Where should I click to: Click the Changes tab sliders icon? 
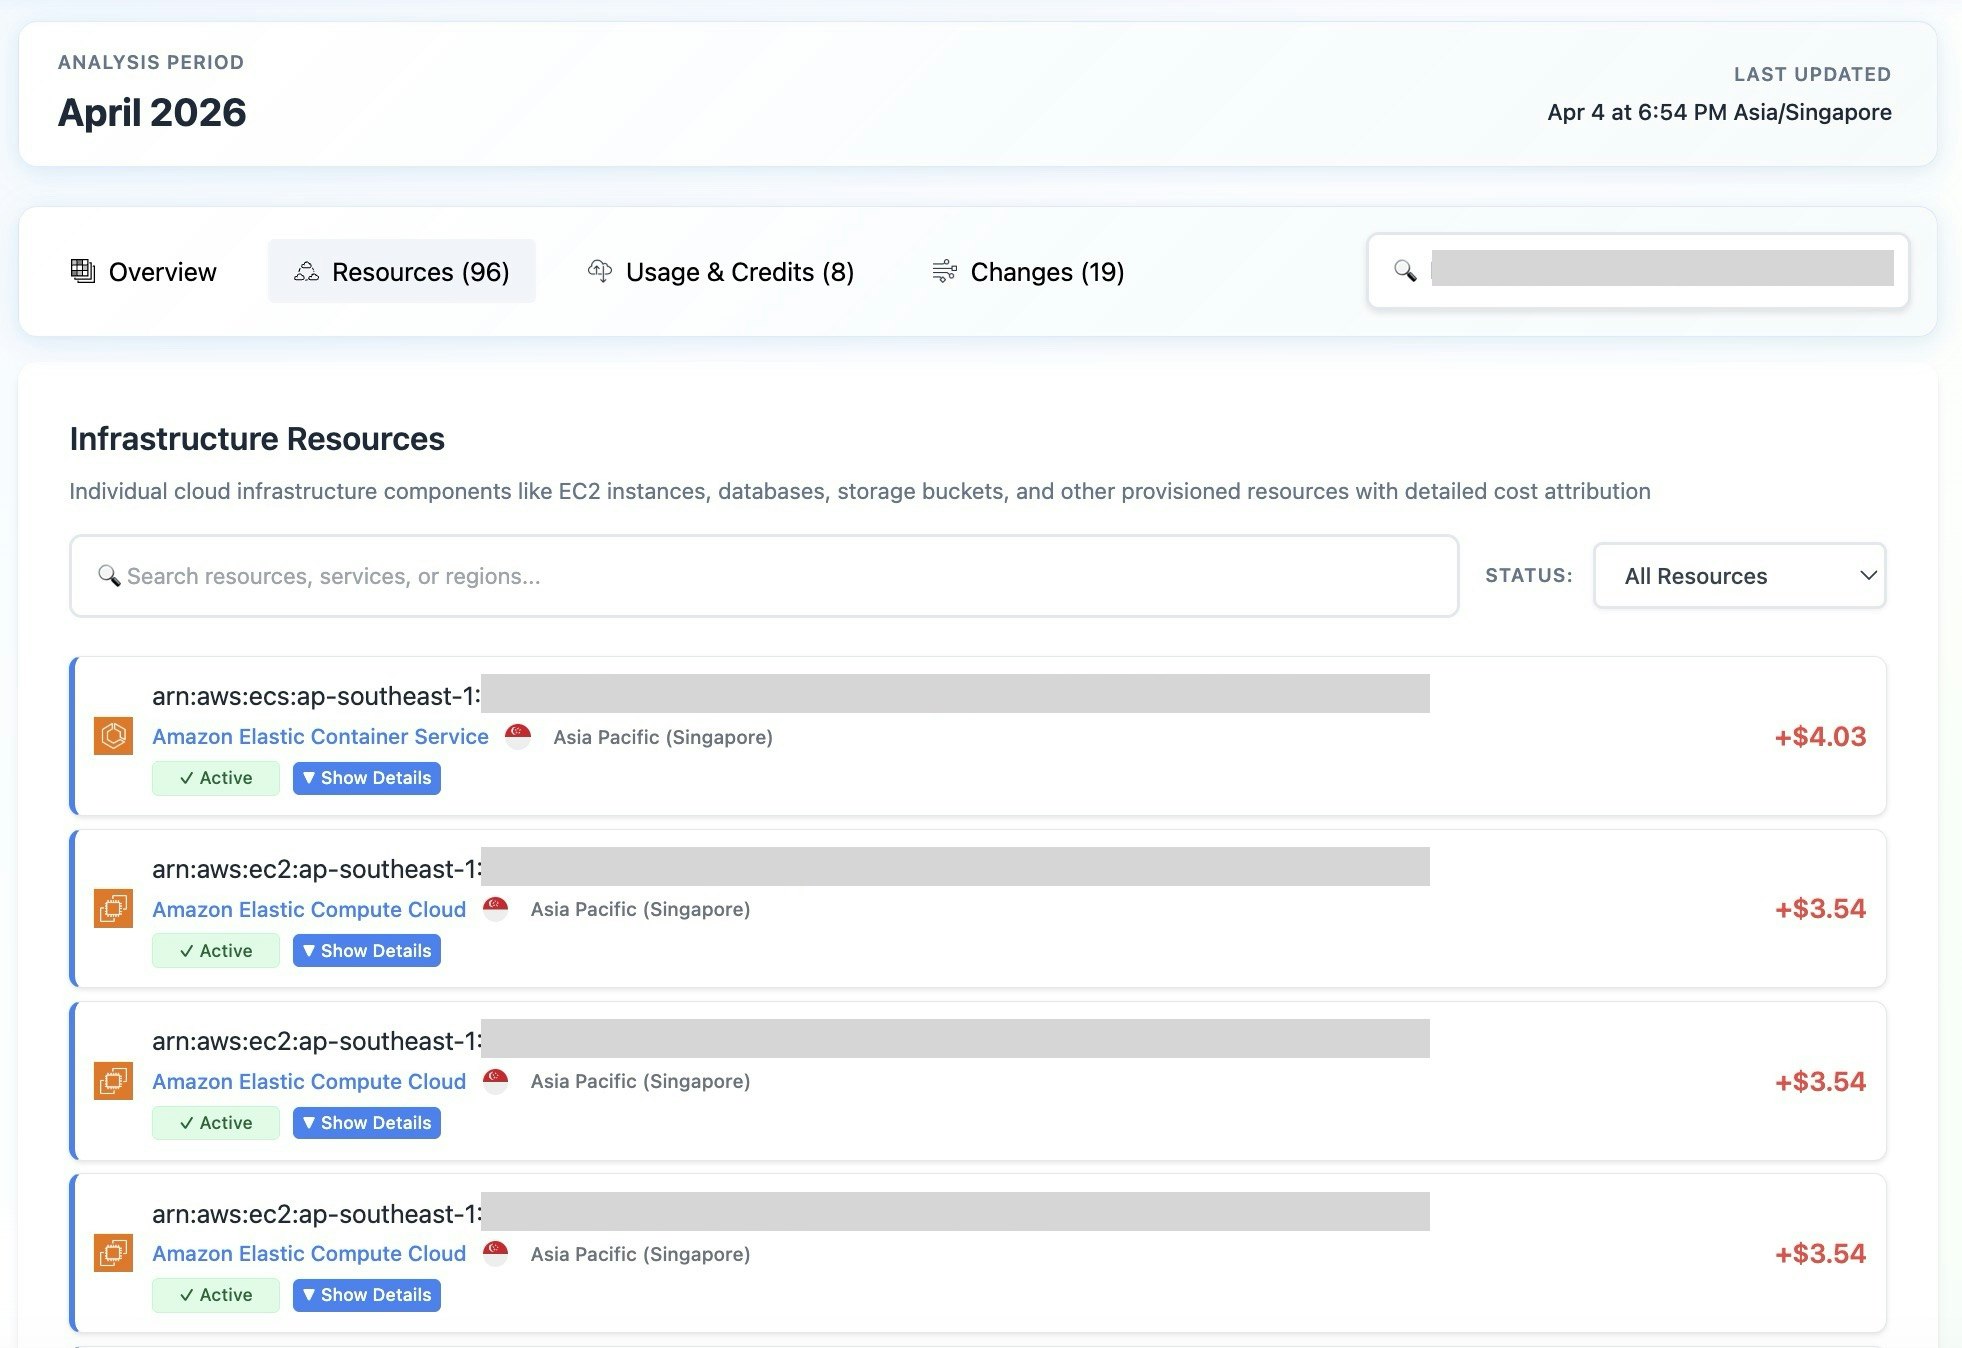point(944,271)
